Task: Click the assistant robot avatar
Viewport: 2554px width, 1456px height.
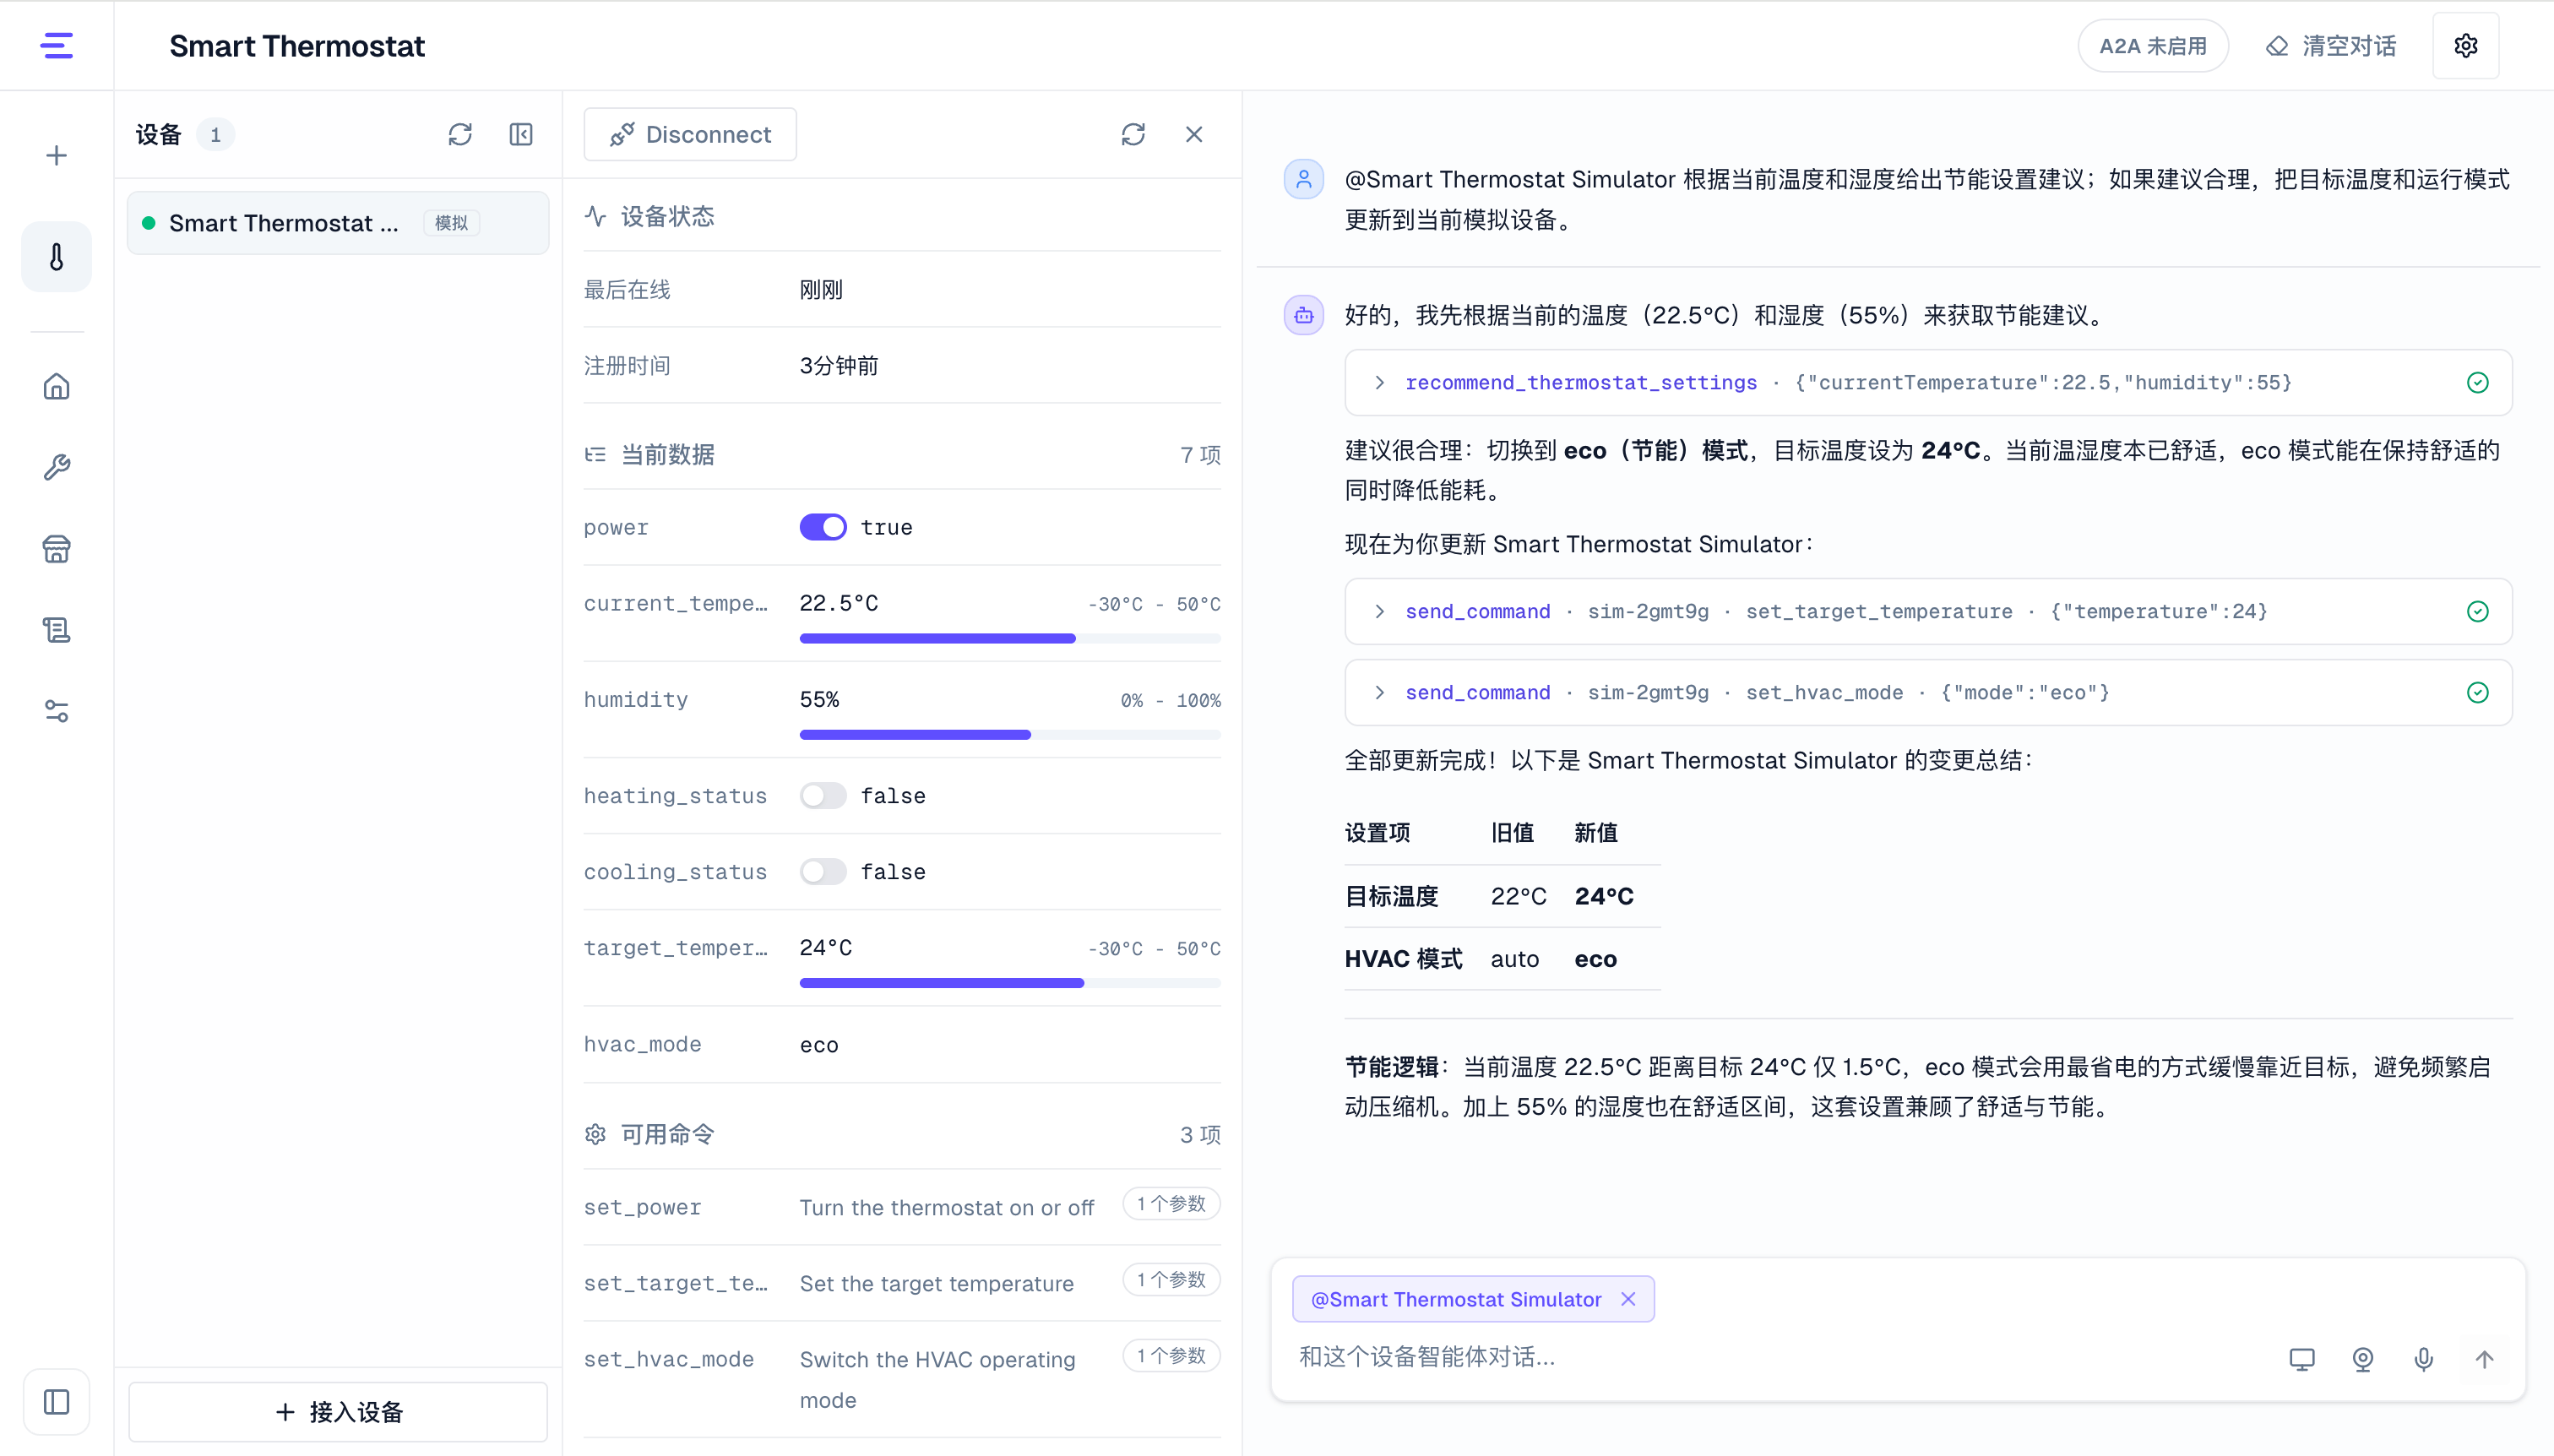Action: (x=1304, y=315)
